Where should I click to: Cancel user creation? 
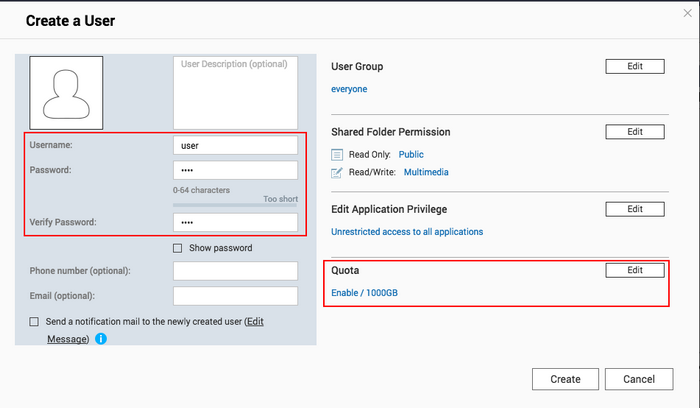pyautogui.click(x=639, y=379)
